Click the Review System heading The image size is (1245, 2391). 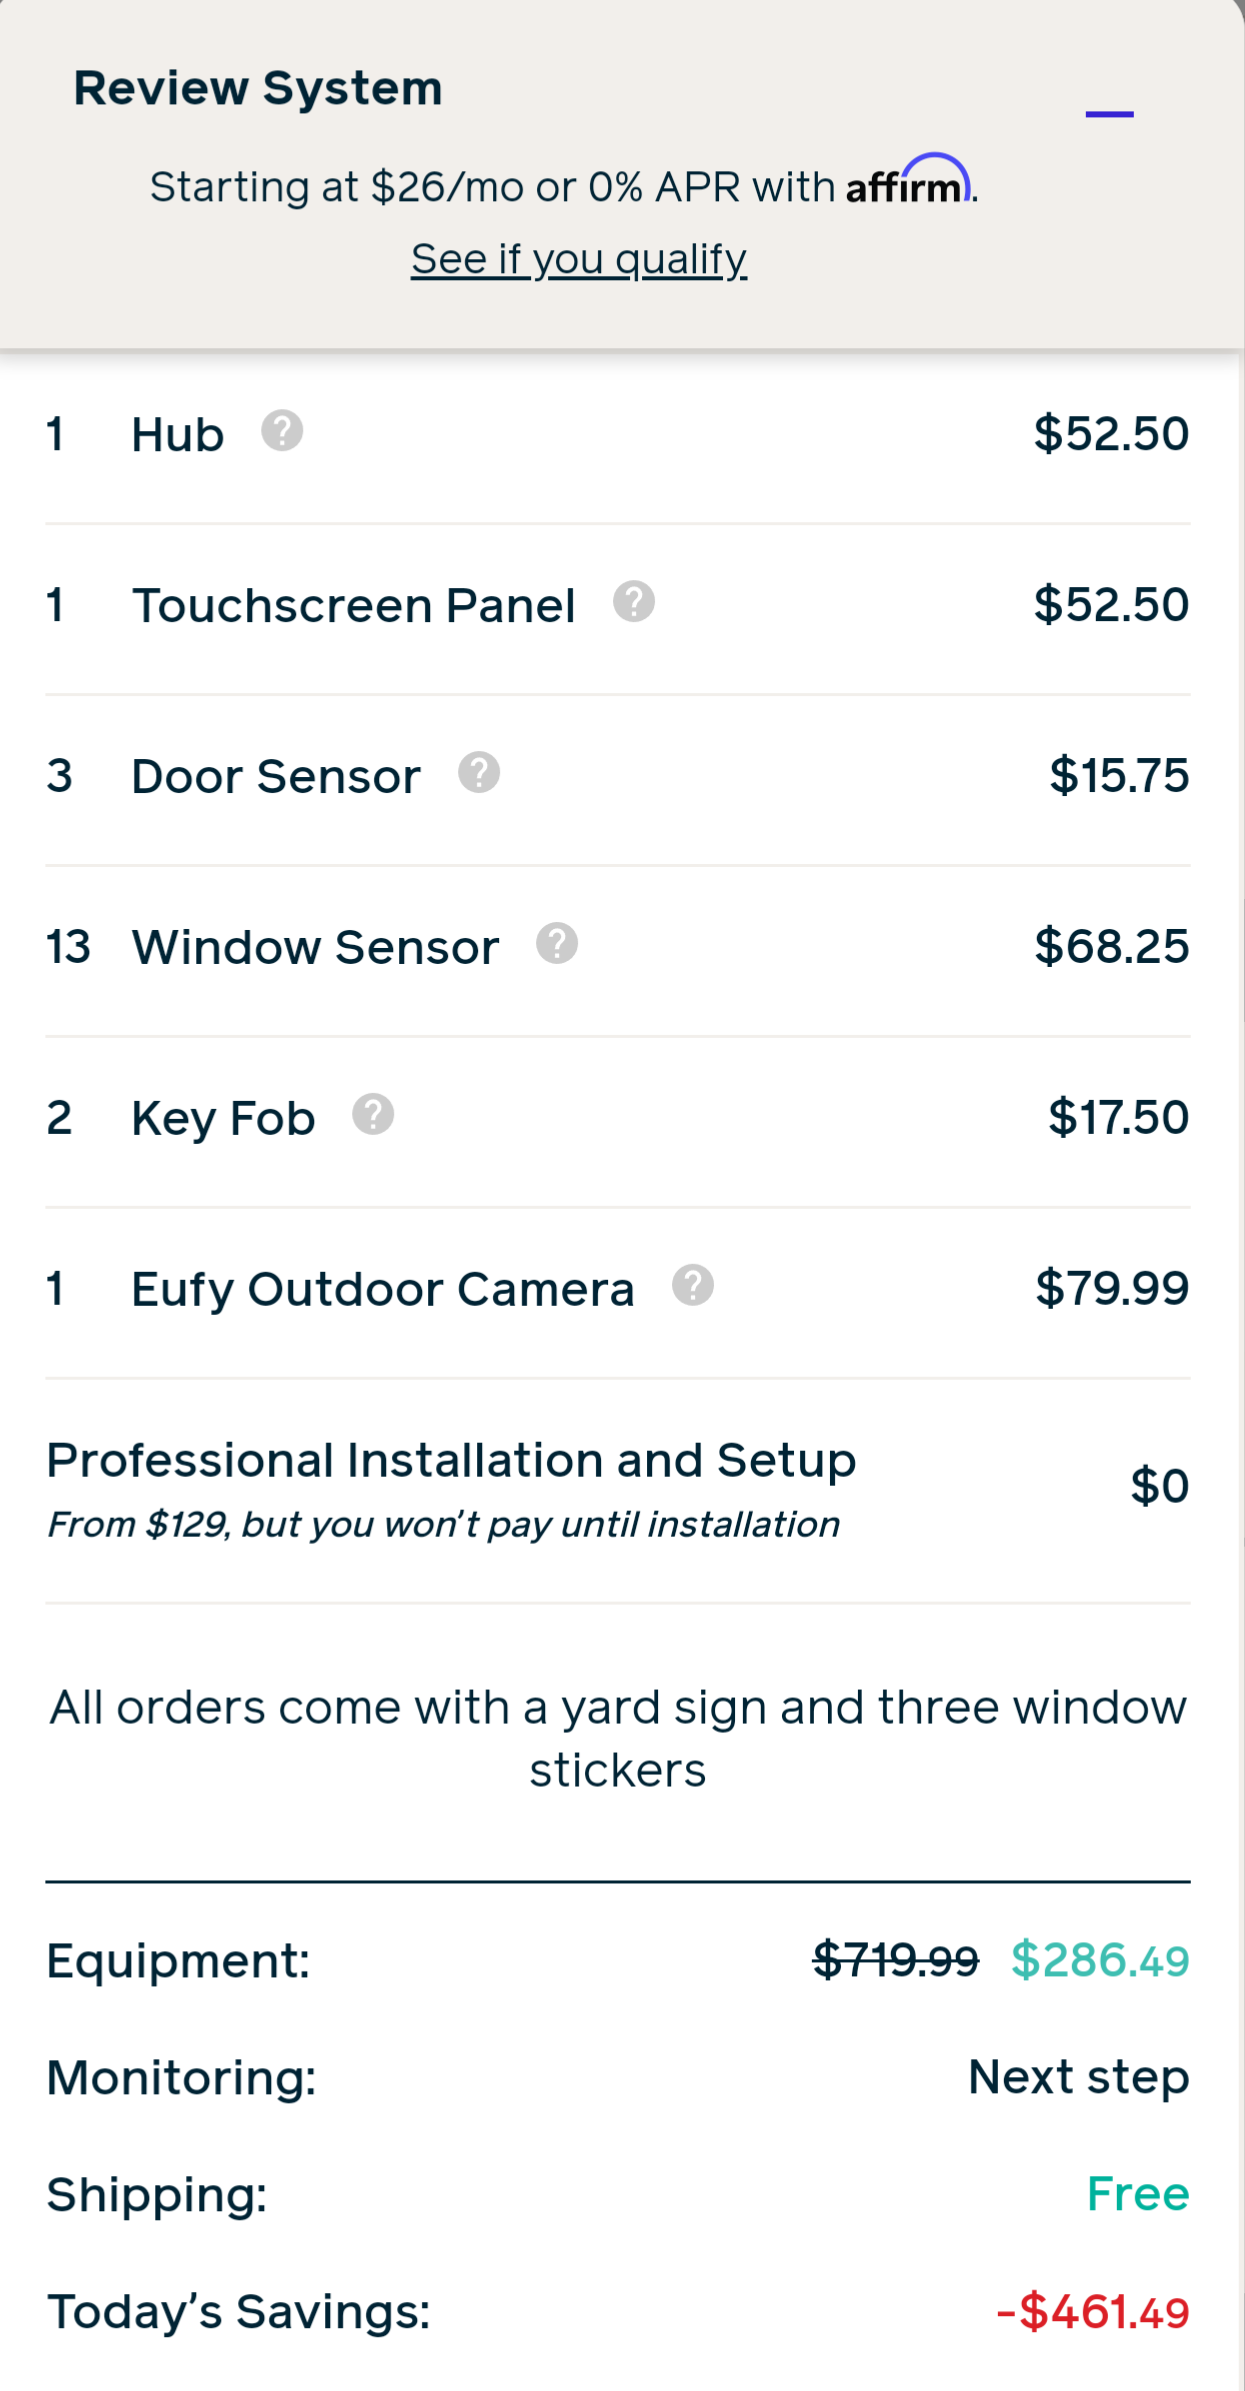coord(258,88)
